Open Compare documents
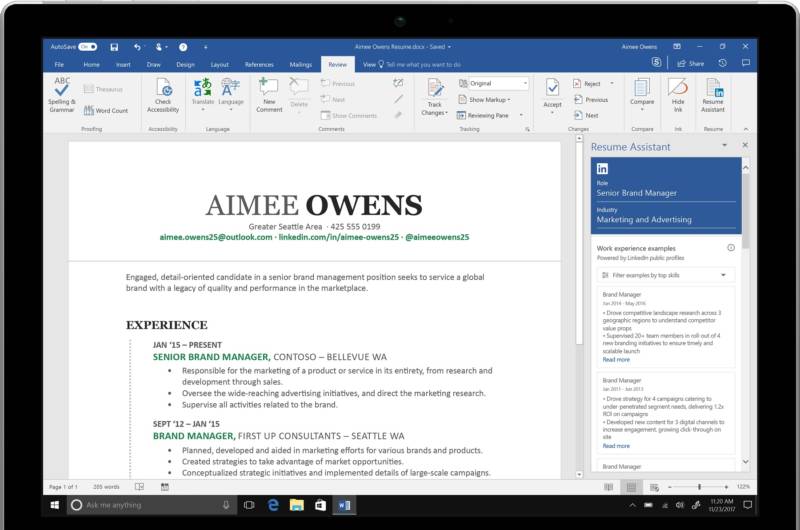Screen dimensions: 800x530 click(x=642, y=95)
